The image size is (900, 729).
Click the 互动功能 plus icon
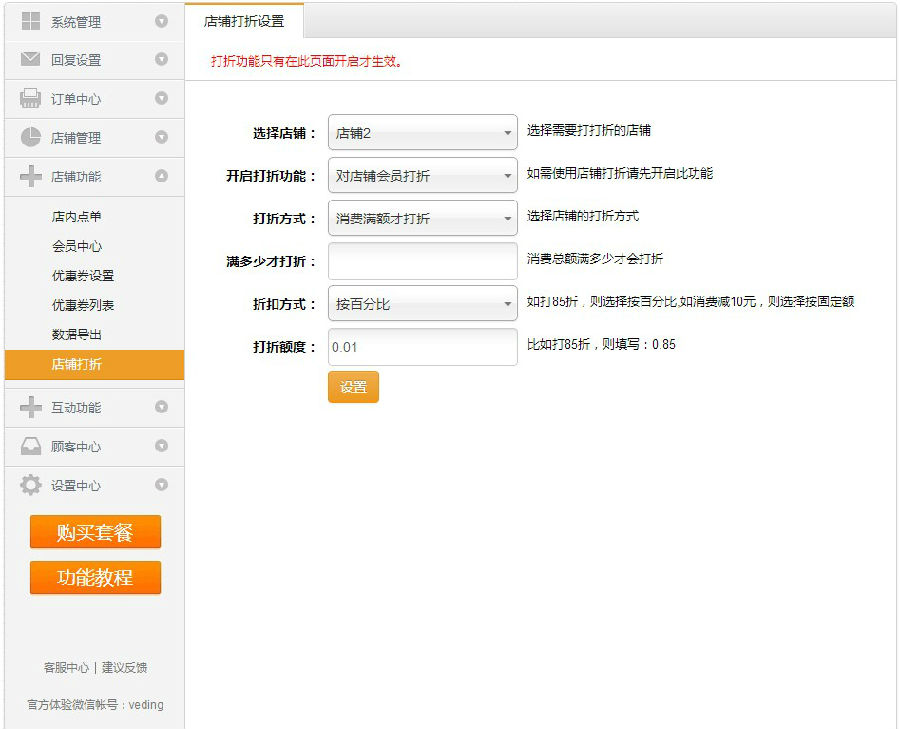pos(30,407)
